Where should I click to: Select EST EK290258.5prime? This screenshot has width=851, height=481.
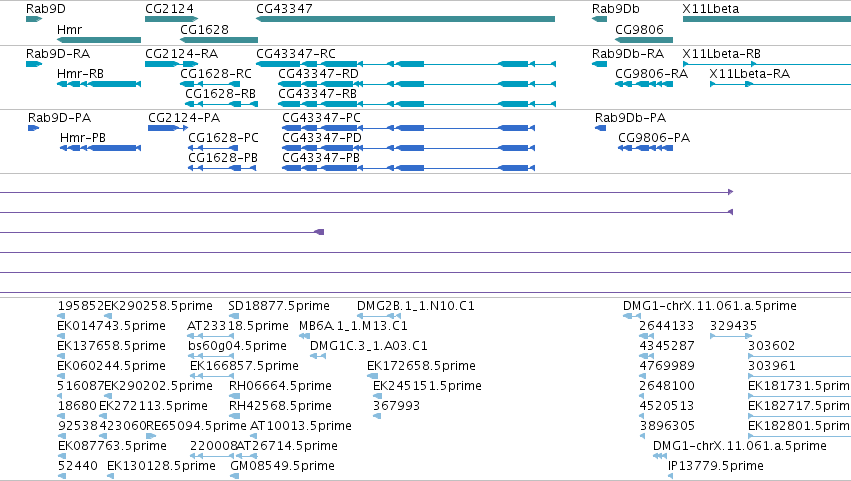(x=158, y=306)
